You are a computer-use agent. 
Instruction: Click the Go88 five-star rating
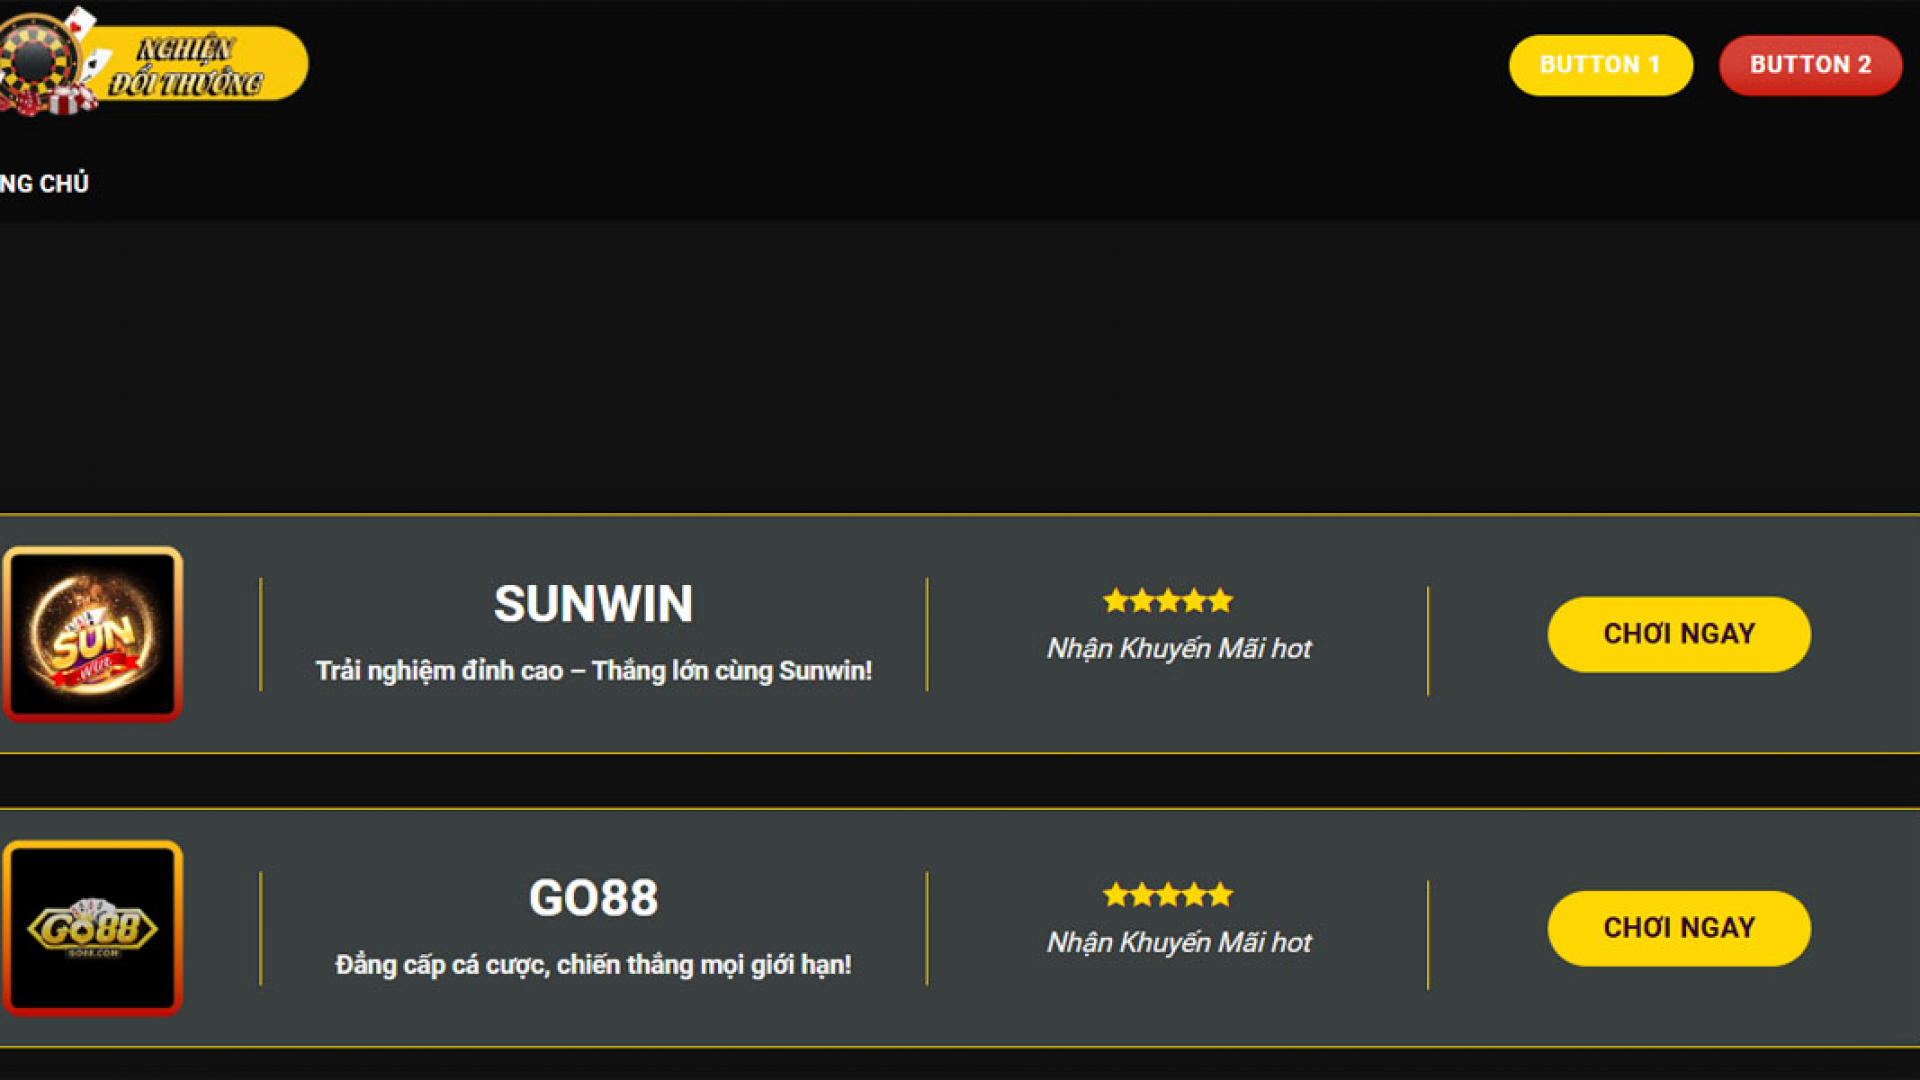[1167, 895]
